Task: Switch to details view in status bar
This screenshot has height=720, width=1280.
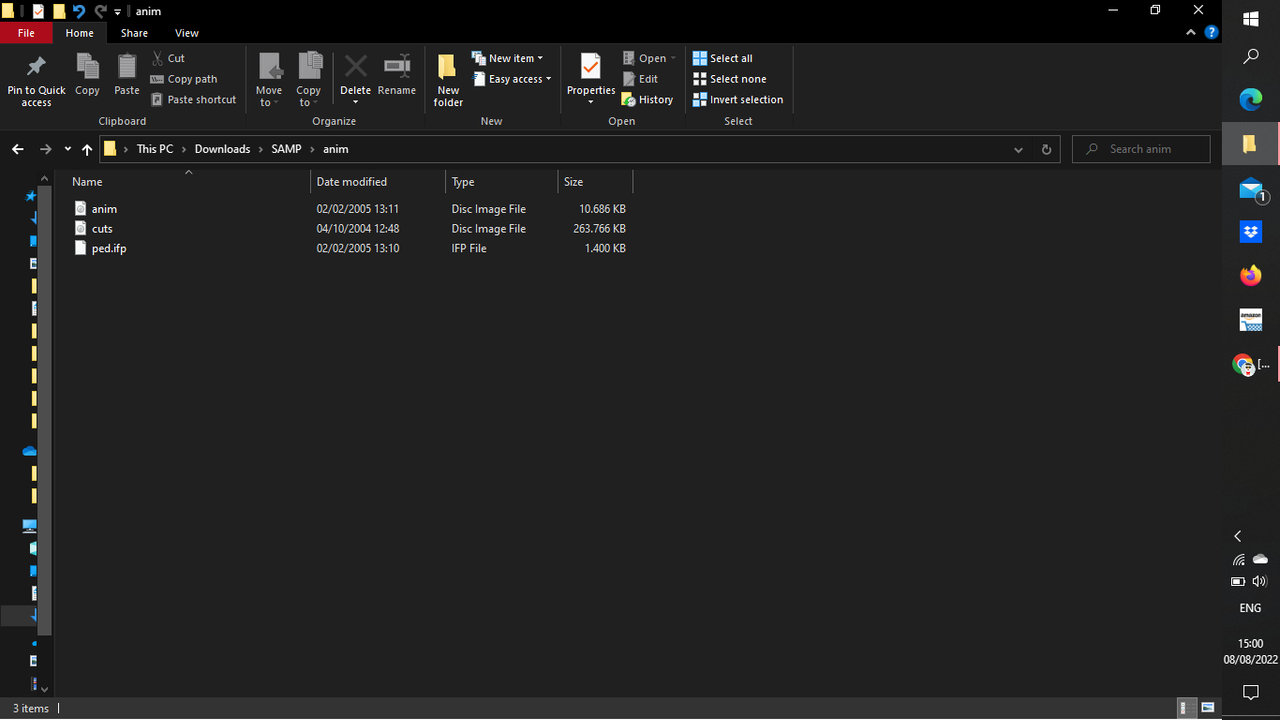Action: (1186, 708)
